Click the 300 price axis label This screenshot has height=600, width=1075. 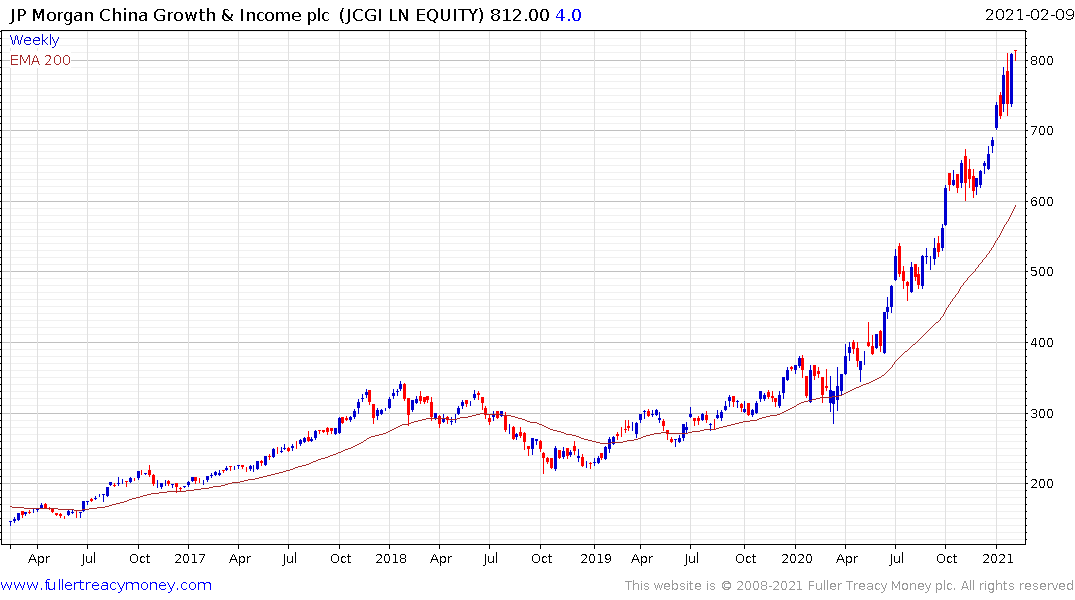click(x=1041, y=413)
